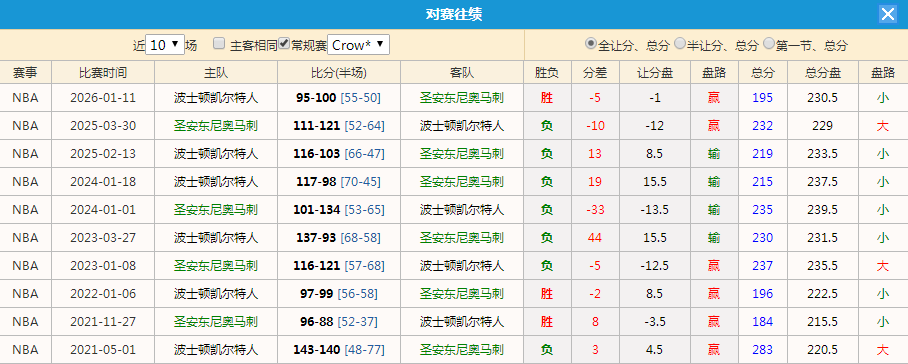This screenshot has height=364, width=908.
Task: Click the date 2021-11-27
Action: pos(103,322)
